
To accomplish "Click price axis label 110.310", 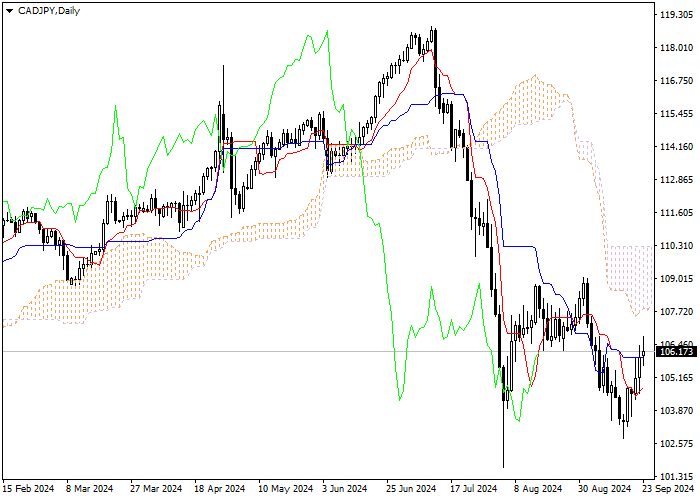I will tap(676, 246).
